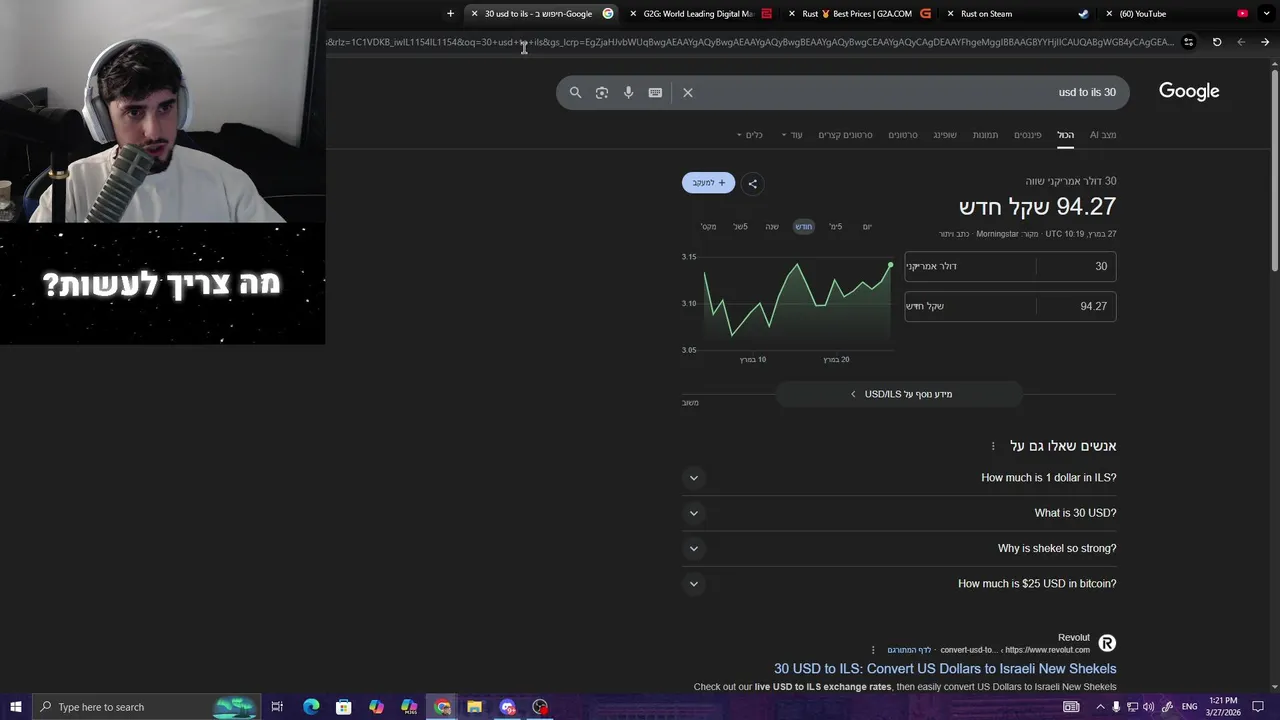Switch to 'סרטונים' videos search tab
Image resolution: width=1280 pixels, height=720 pixels.
[903, 135]
